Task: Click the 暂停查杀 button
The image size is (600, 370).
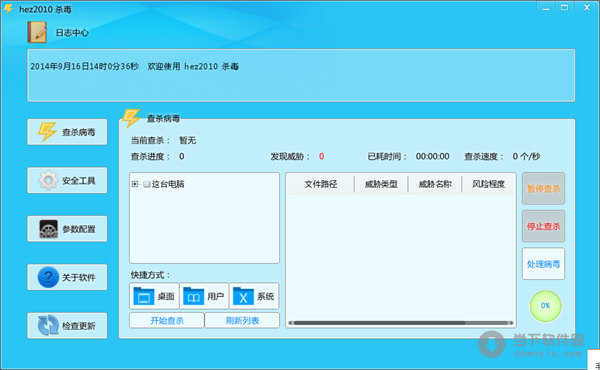Action: click(x=543, y=188)
